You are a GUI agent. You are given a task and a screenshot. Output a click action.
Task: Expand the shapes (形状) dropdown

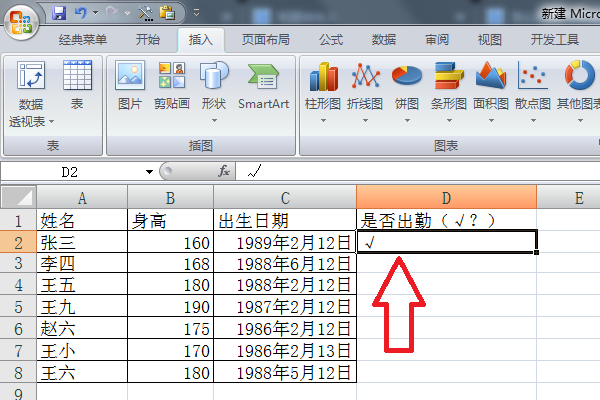pos(214,121)
